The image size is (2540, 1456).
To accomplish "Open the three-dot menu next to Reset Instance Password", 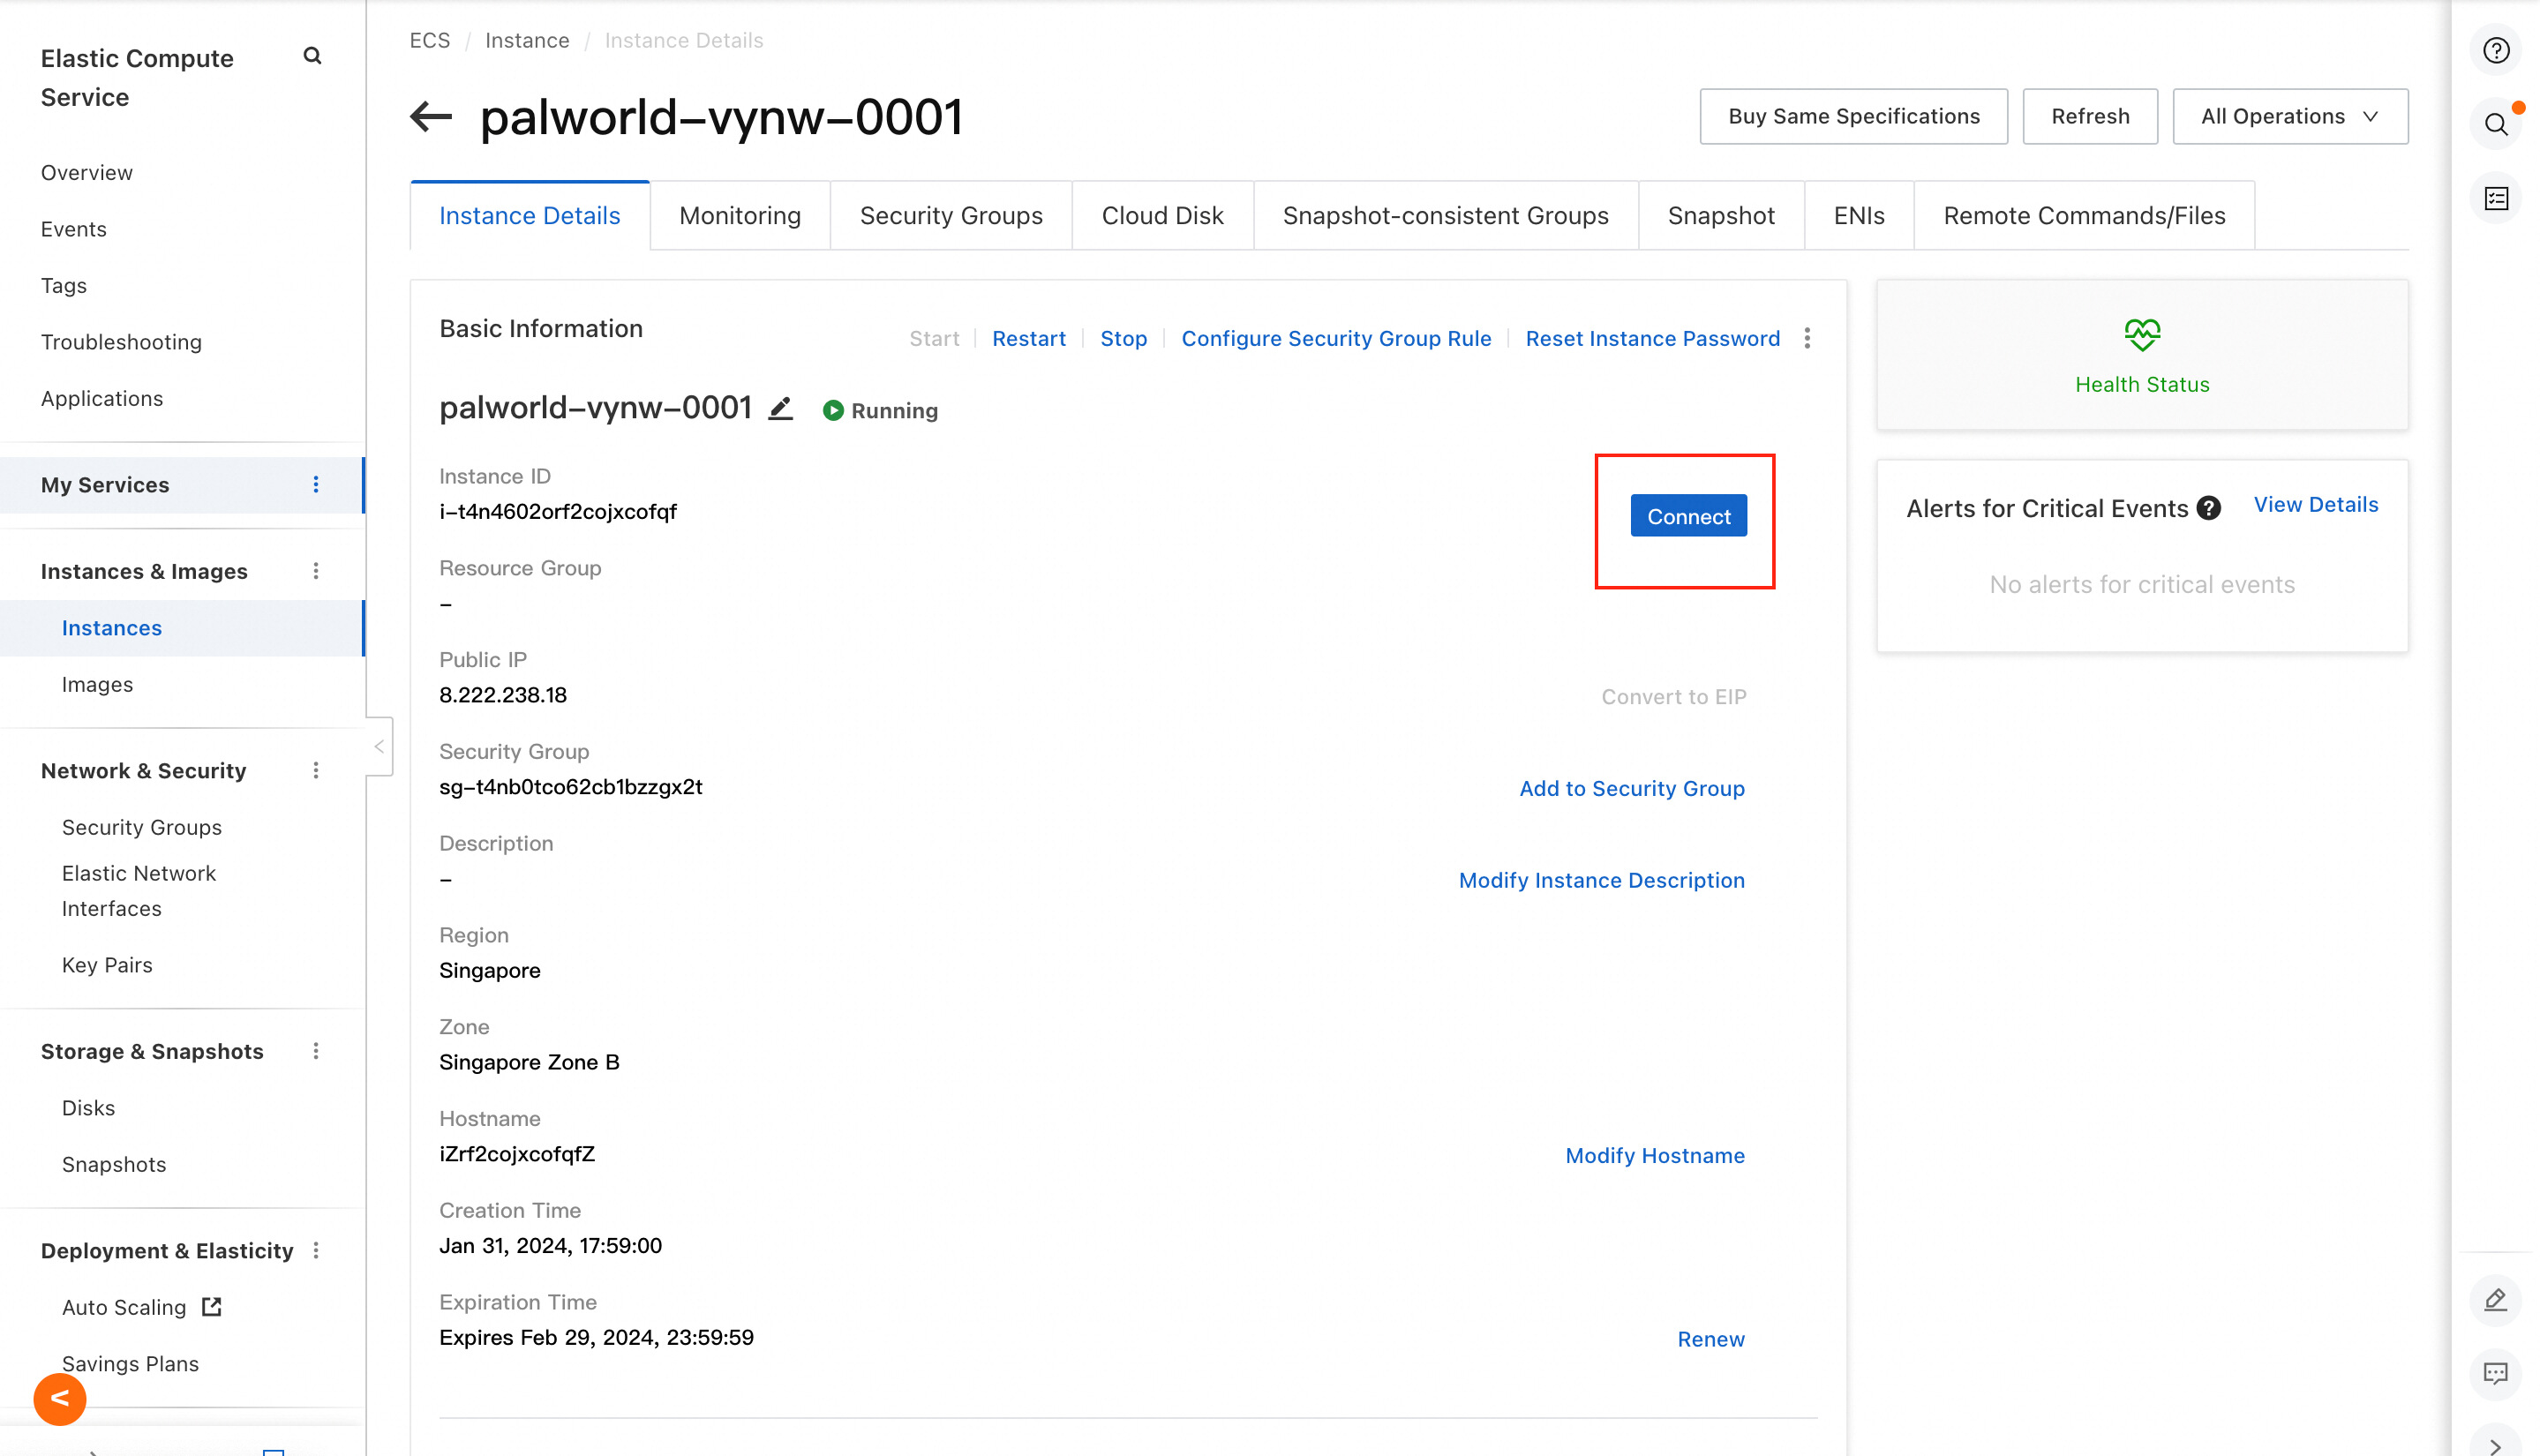I will coord(1807,338).
